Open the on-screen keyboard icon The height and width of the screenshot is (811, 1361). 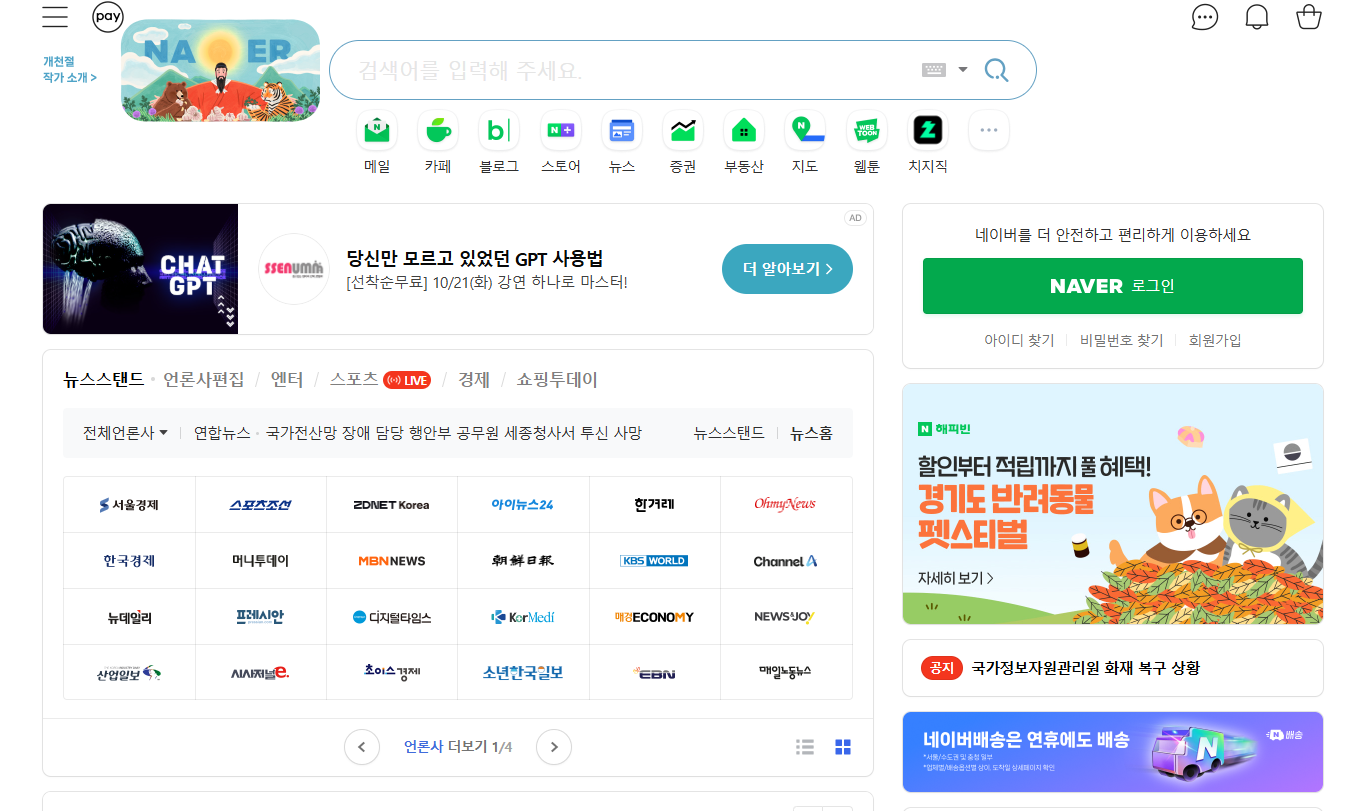(933, 70)
